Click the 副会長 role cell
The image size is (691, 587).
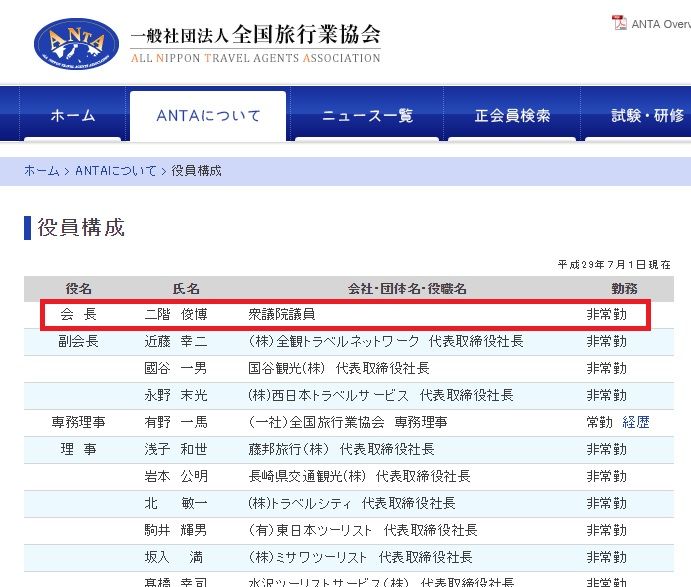pyautogui.click(x=78, y=341)
